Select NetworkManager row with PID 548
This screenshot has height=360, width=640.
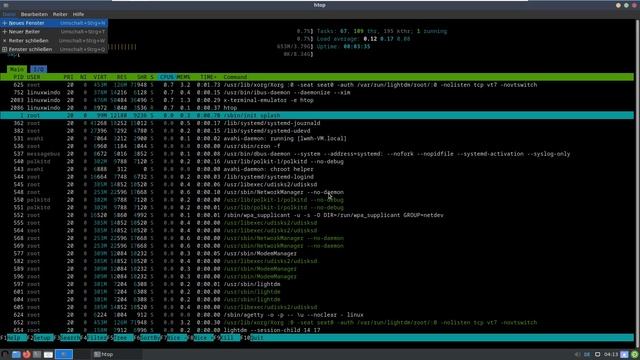pos(317,192)
